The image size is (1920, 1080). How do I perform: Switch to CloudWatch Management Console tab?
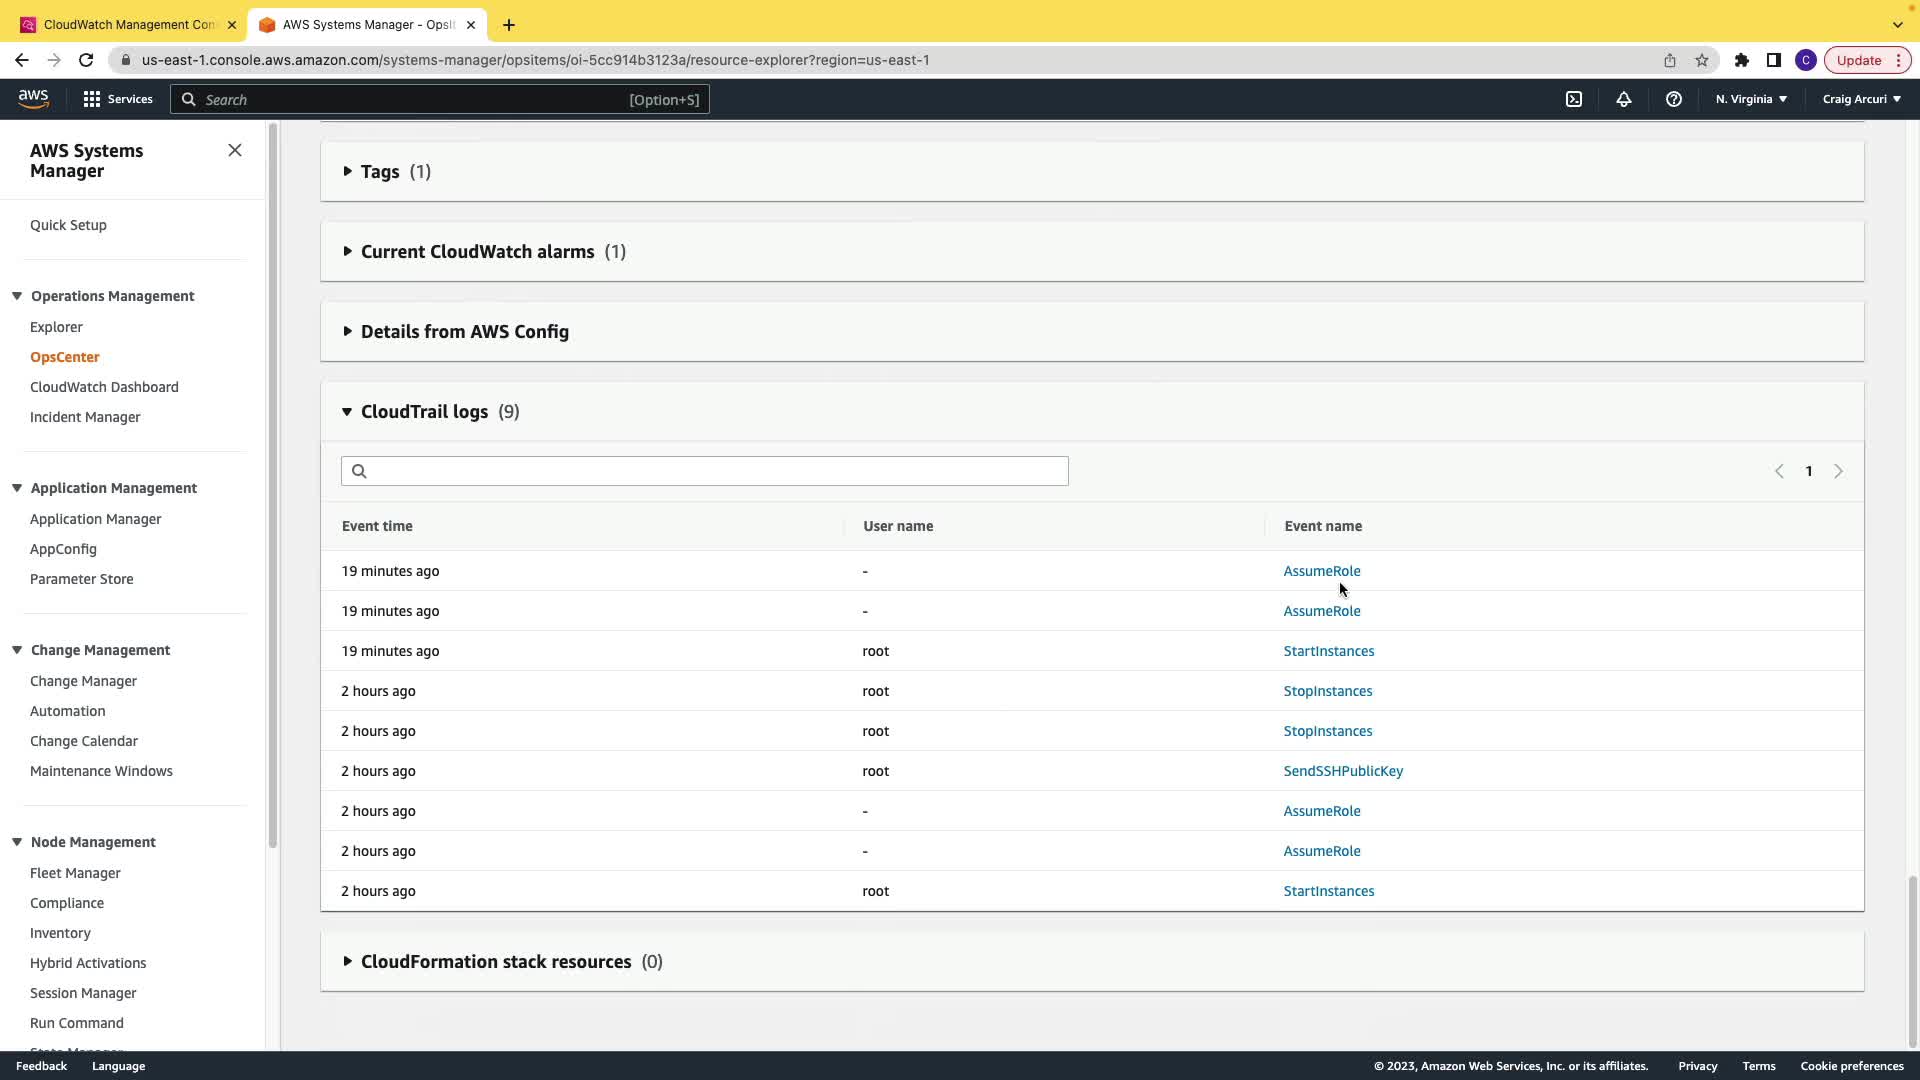128,24
